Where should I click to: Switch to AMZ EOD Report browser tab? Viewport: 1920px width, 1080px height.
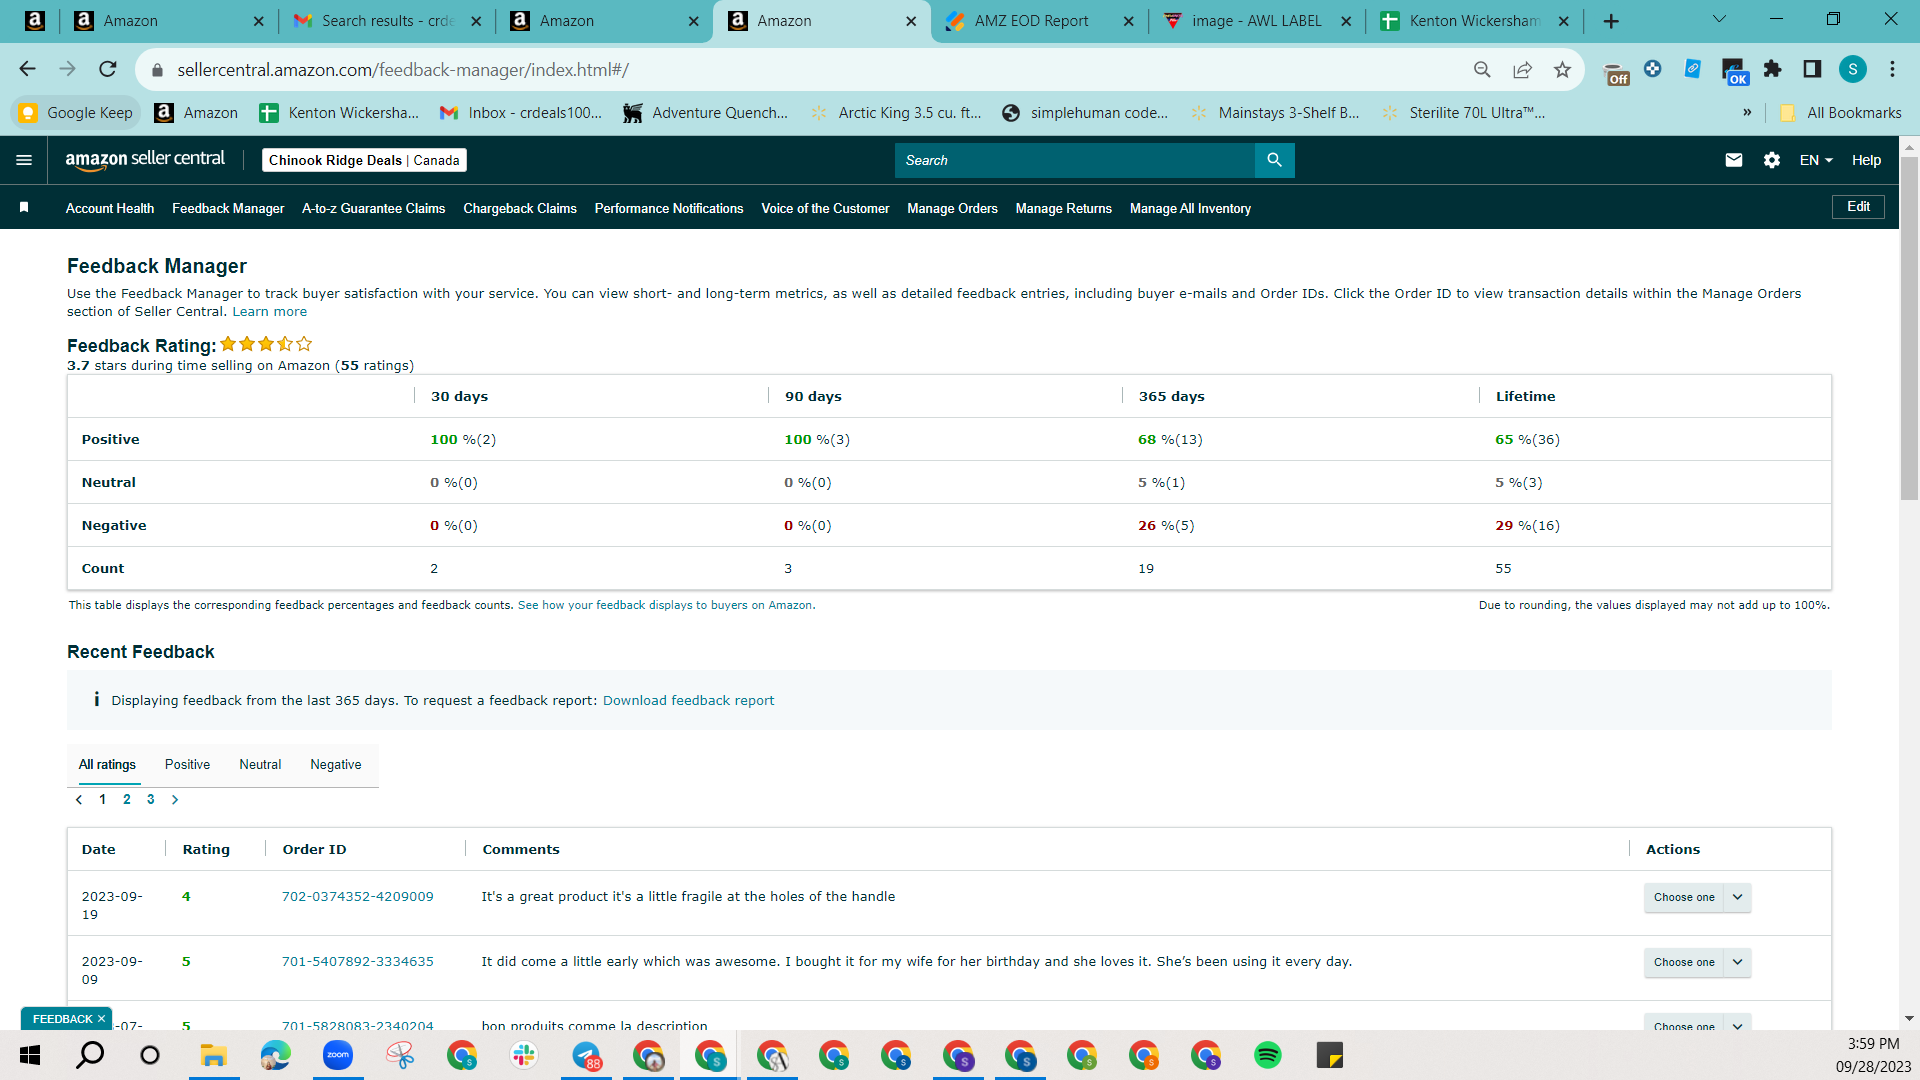click(1040, 21)
